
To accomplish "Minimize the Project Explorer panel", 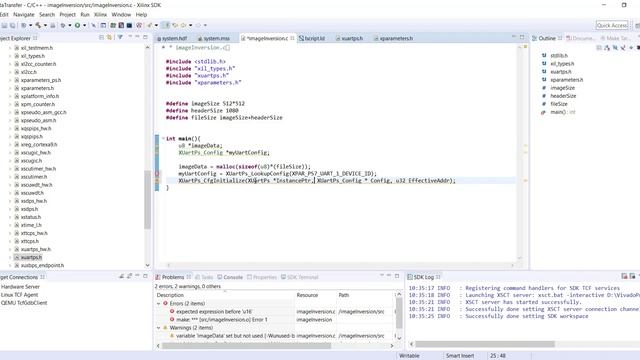I will (138, 37).
